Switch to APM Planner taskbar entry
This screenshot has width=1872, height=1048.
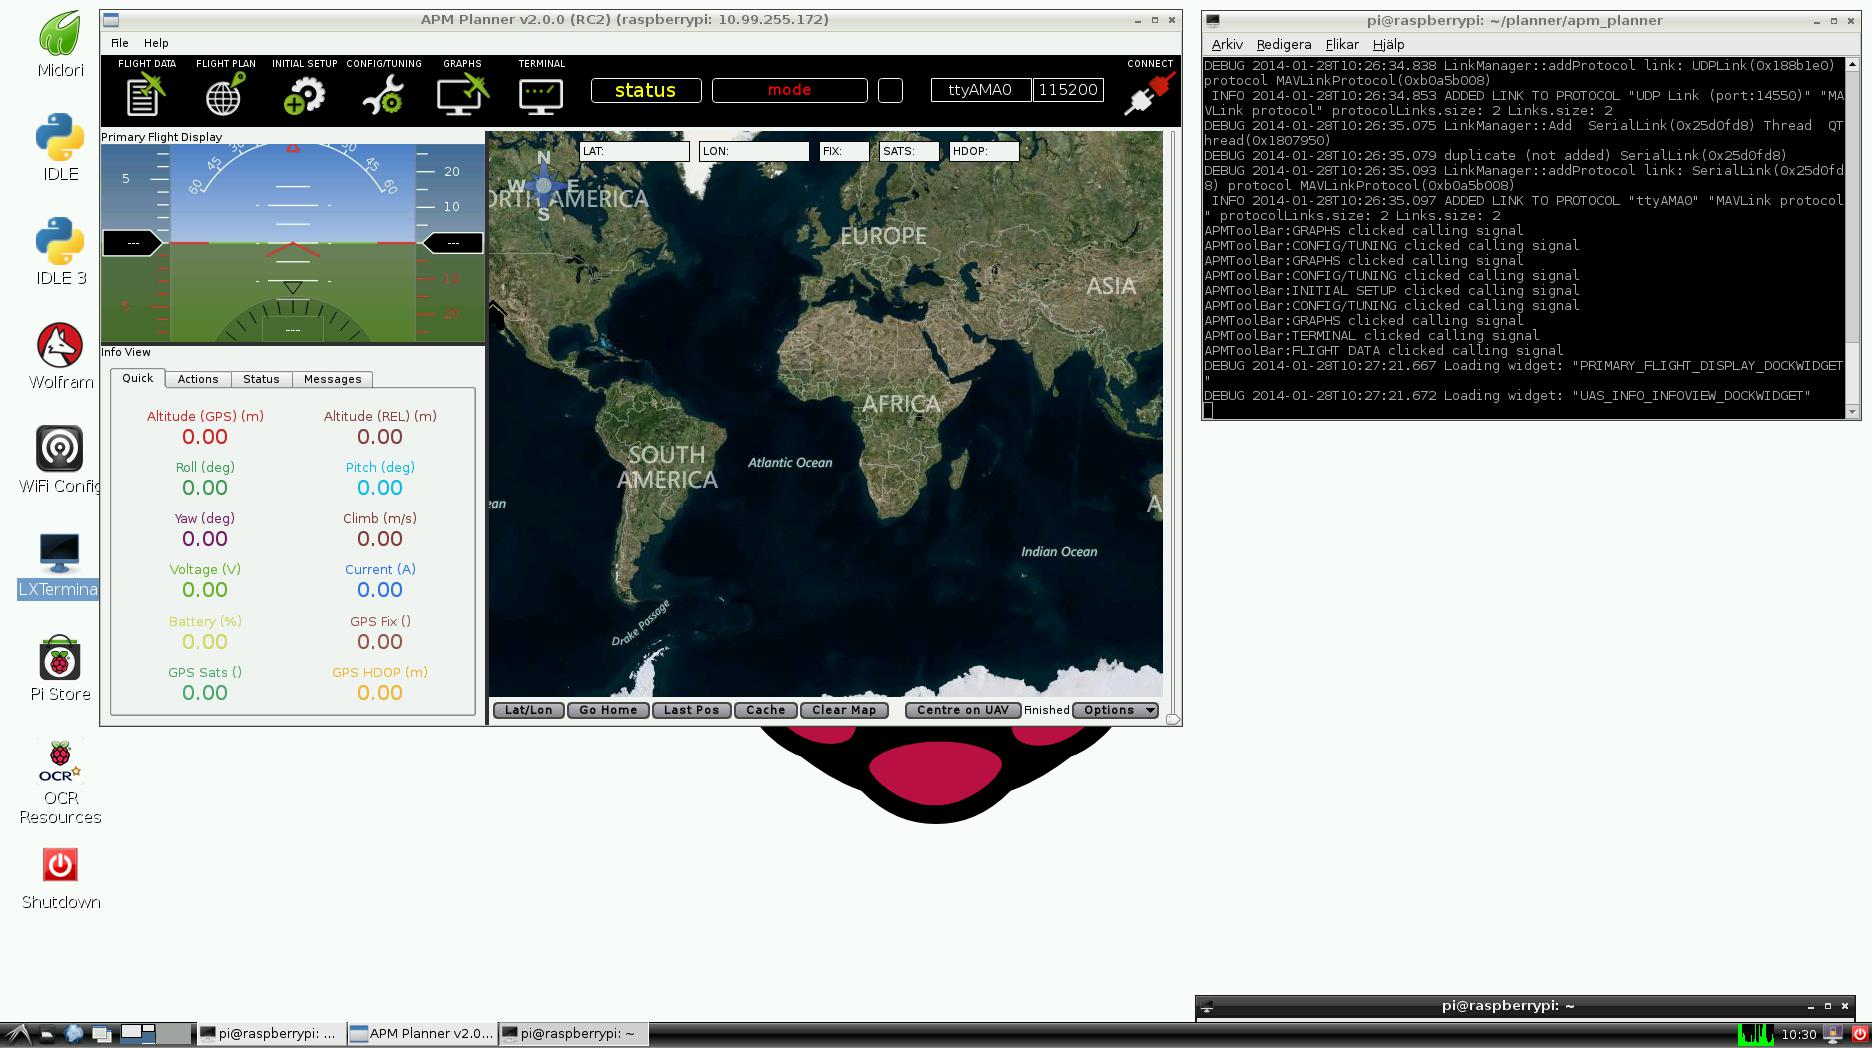[x=421, y=1034]
